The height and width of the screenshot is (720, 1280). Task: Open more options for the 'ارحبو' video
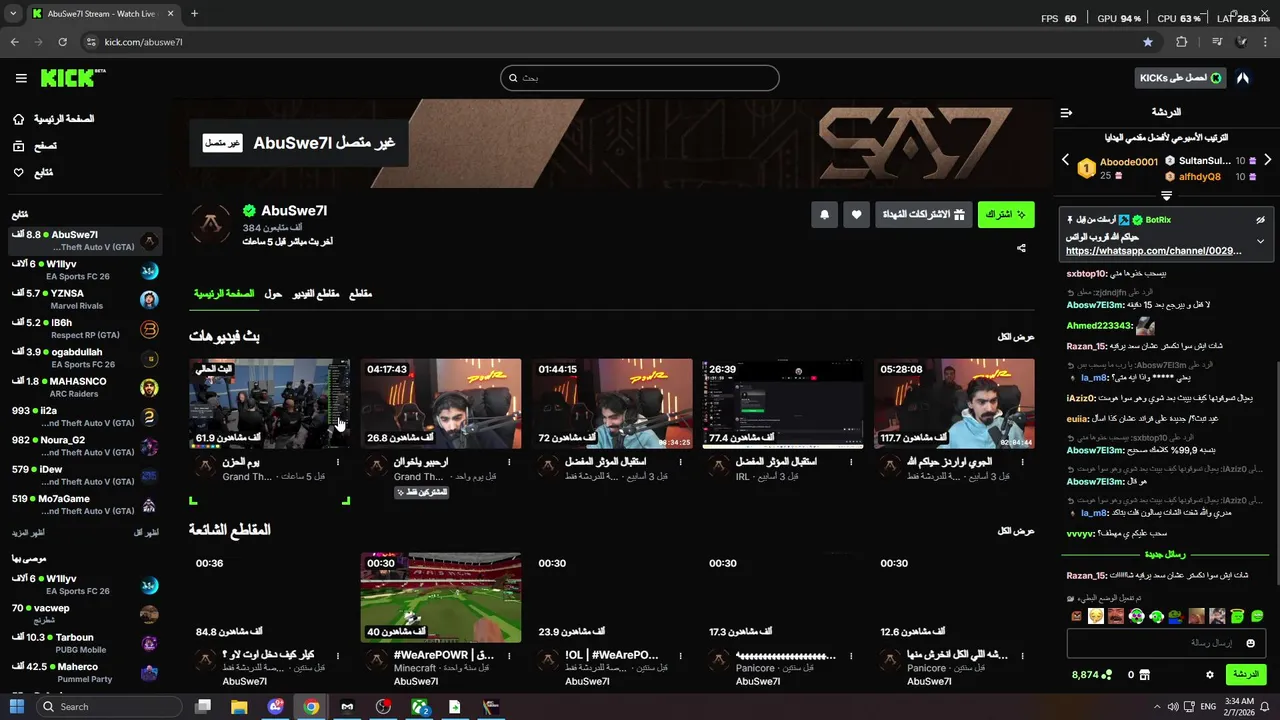(509, 462)
